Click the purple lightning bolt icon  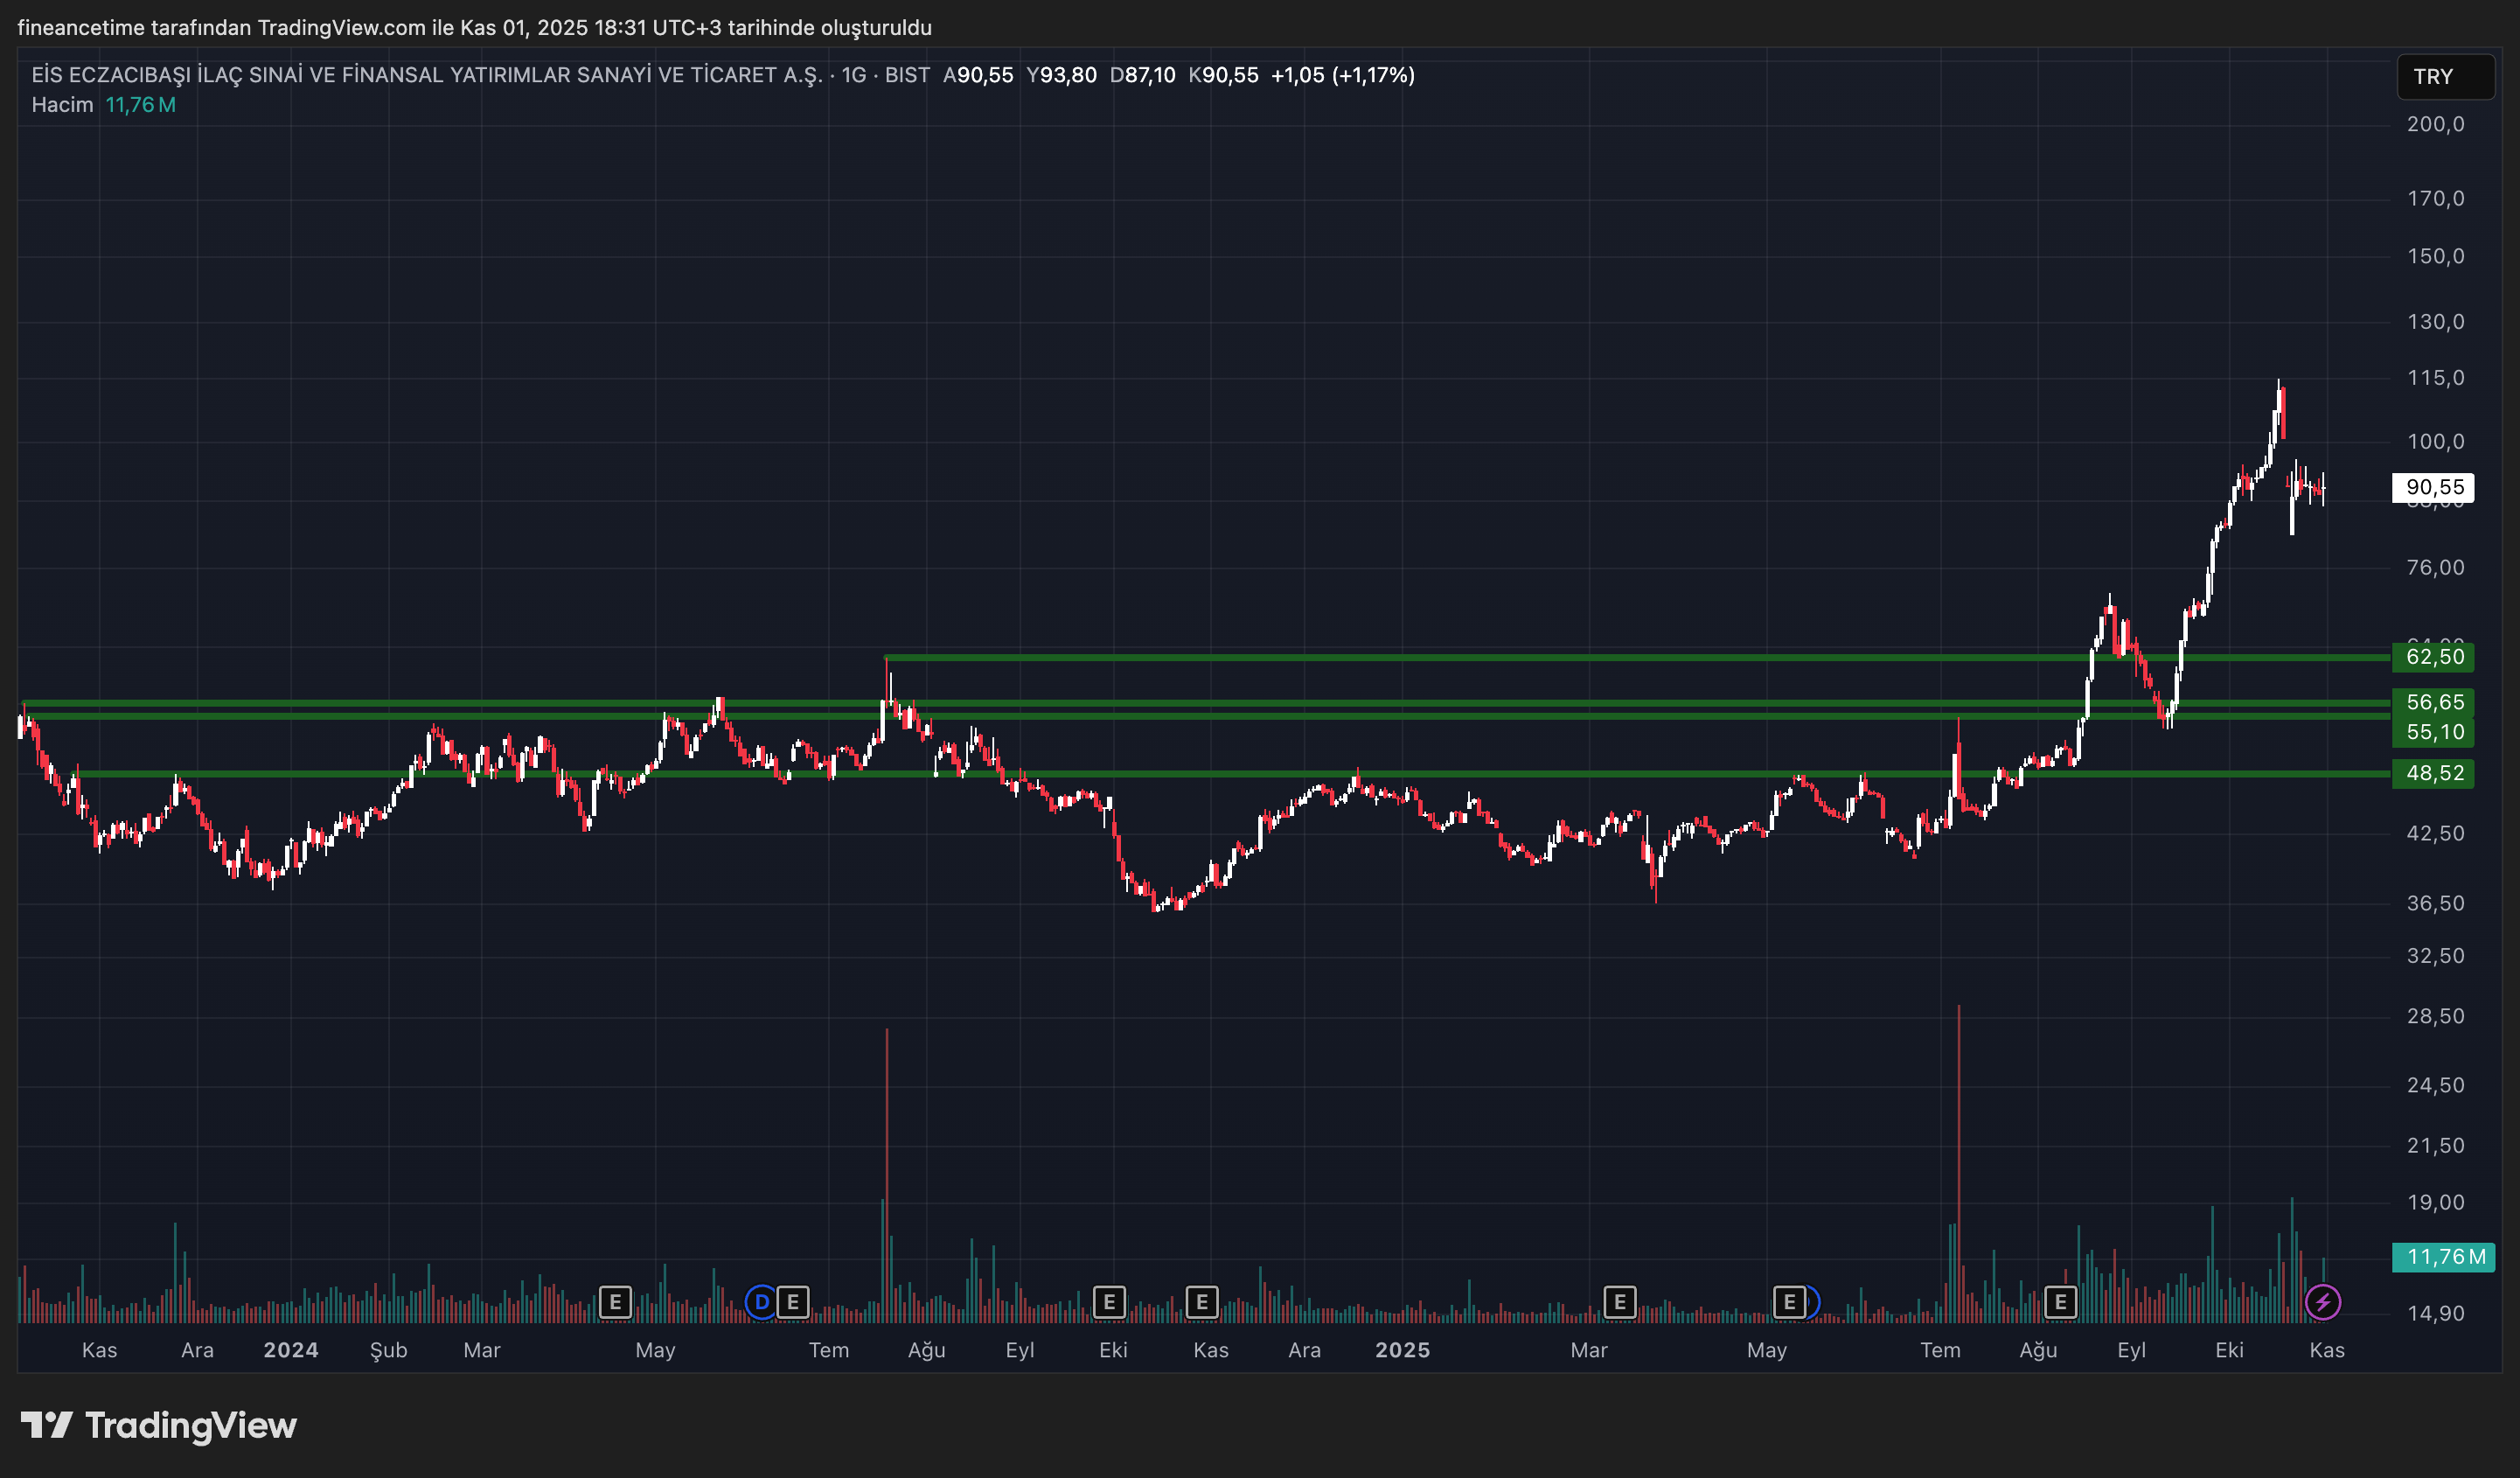click(2322, 1302)
